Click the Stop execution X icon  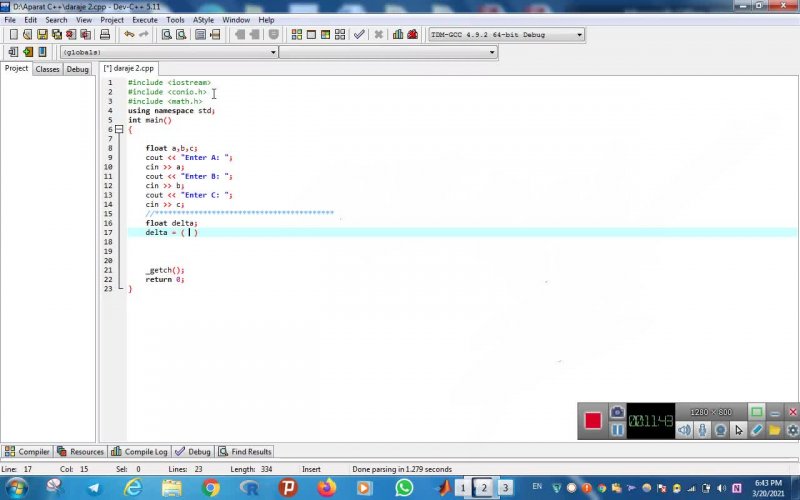379,35
